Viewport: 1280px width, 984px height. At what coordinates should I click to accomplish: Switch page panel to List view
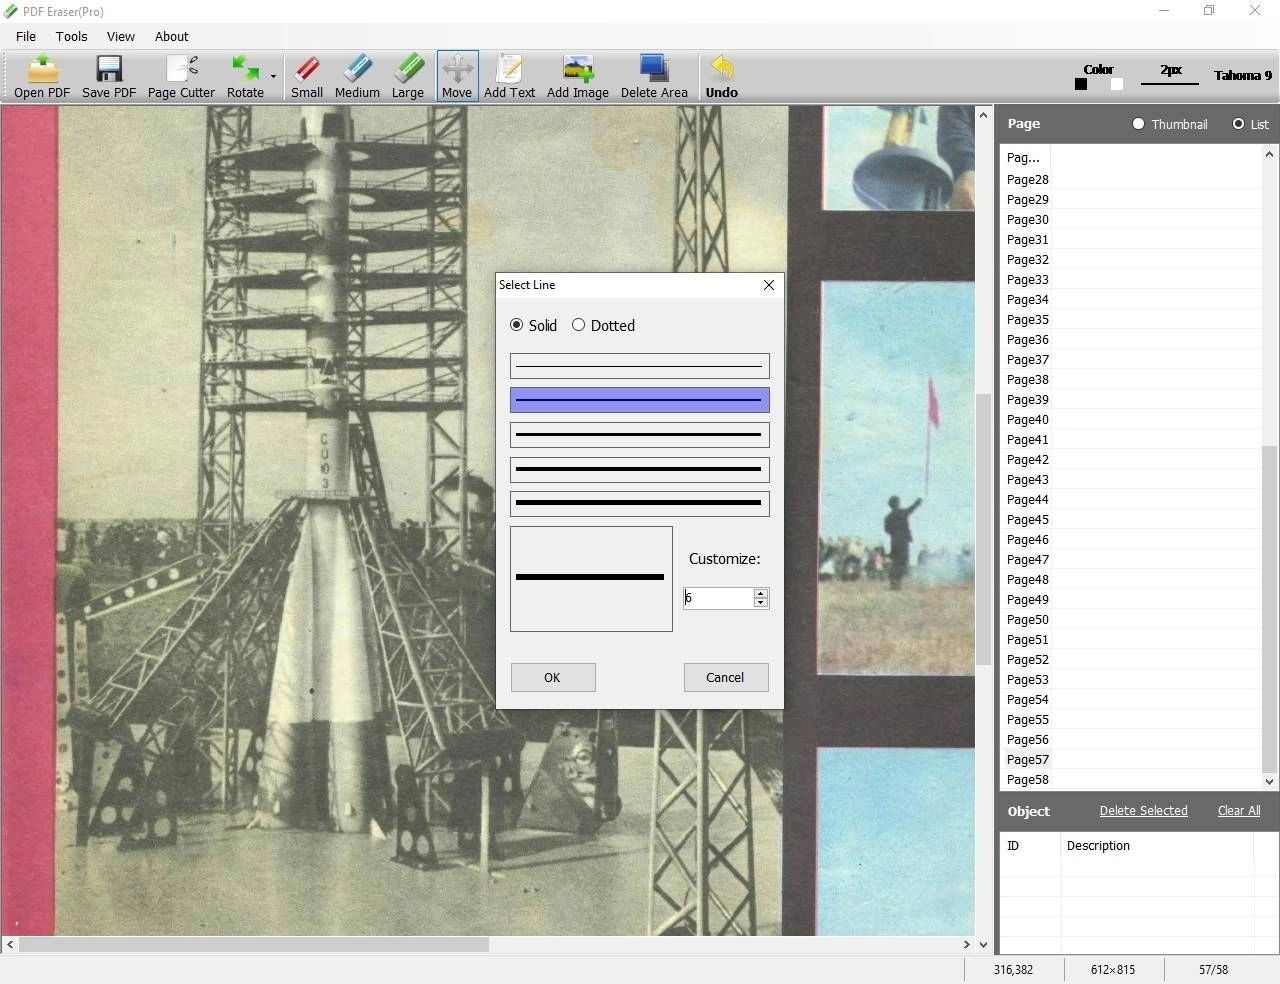click(1238, 124)
